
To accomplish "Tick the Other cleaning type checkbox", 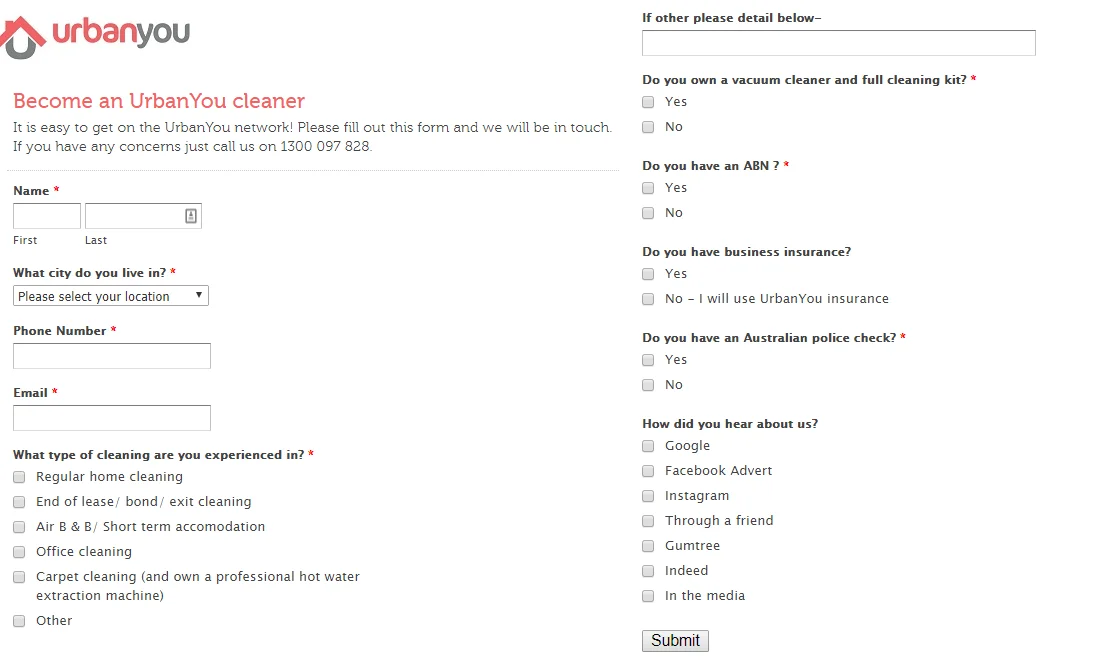I will click(19, 621).
